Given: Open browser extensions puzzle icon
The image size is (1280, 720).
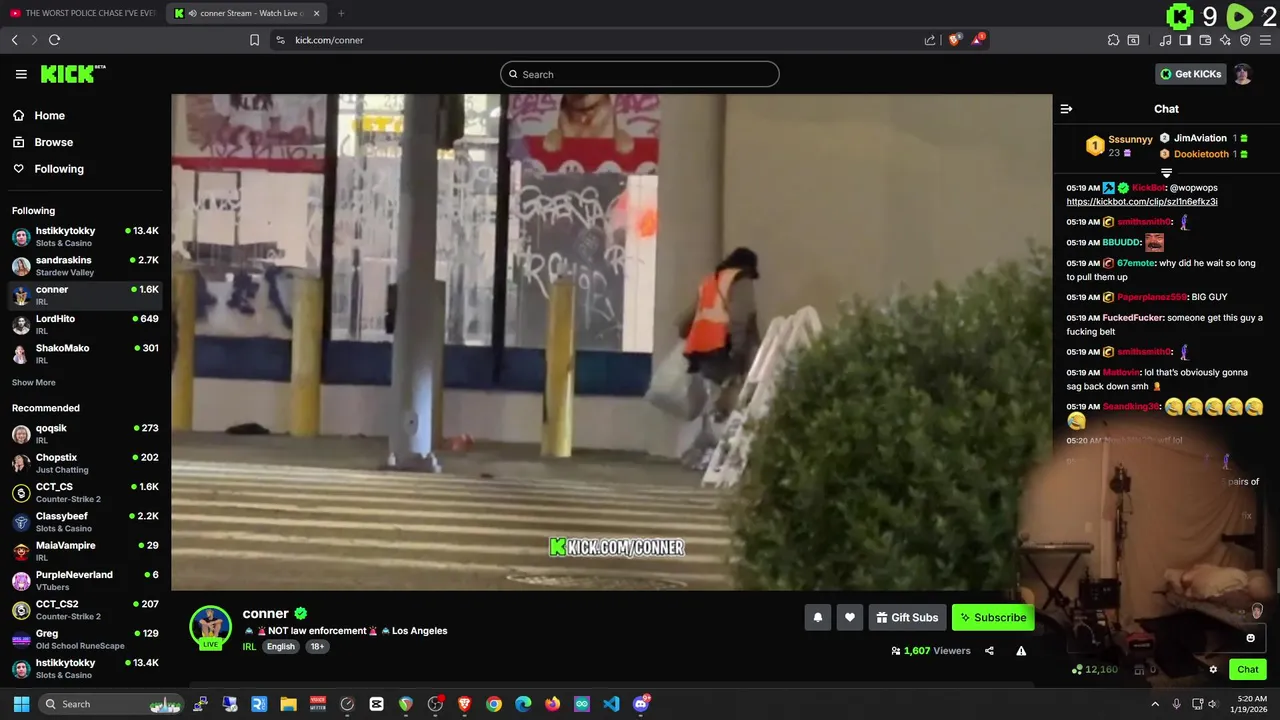Looking at the screenshot, I should 1113,40.
